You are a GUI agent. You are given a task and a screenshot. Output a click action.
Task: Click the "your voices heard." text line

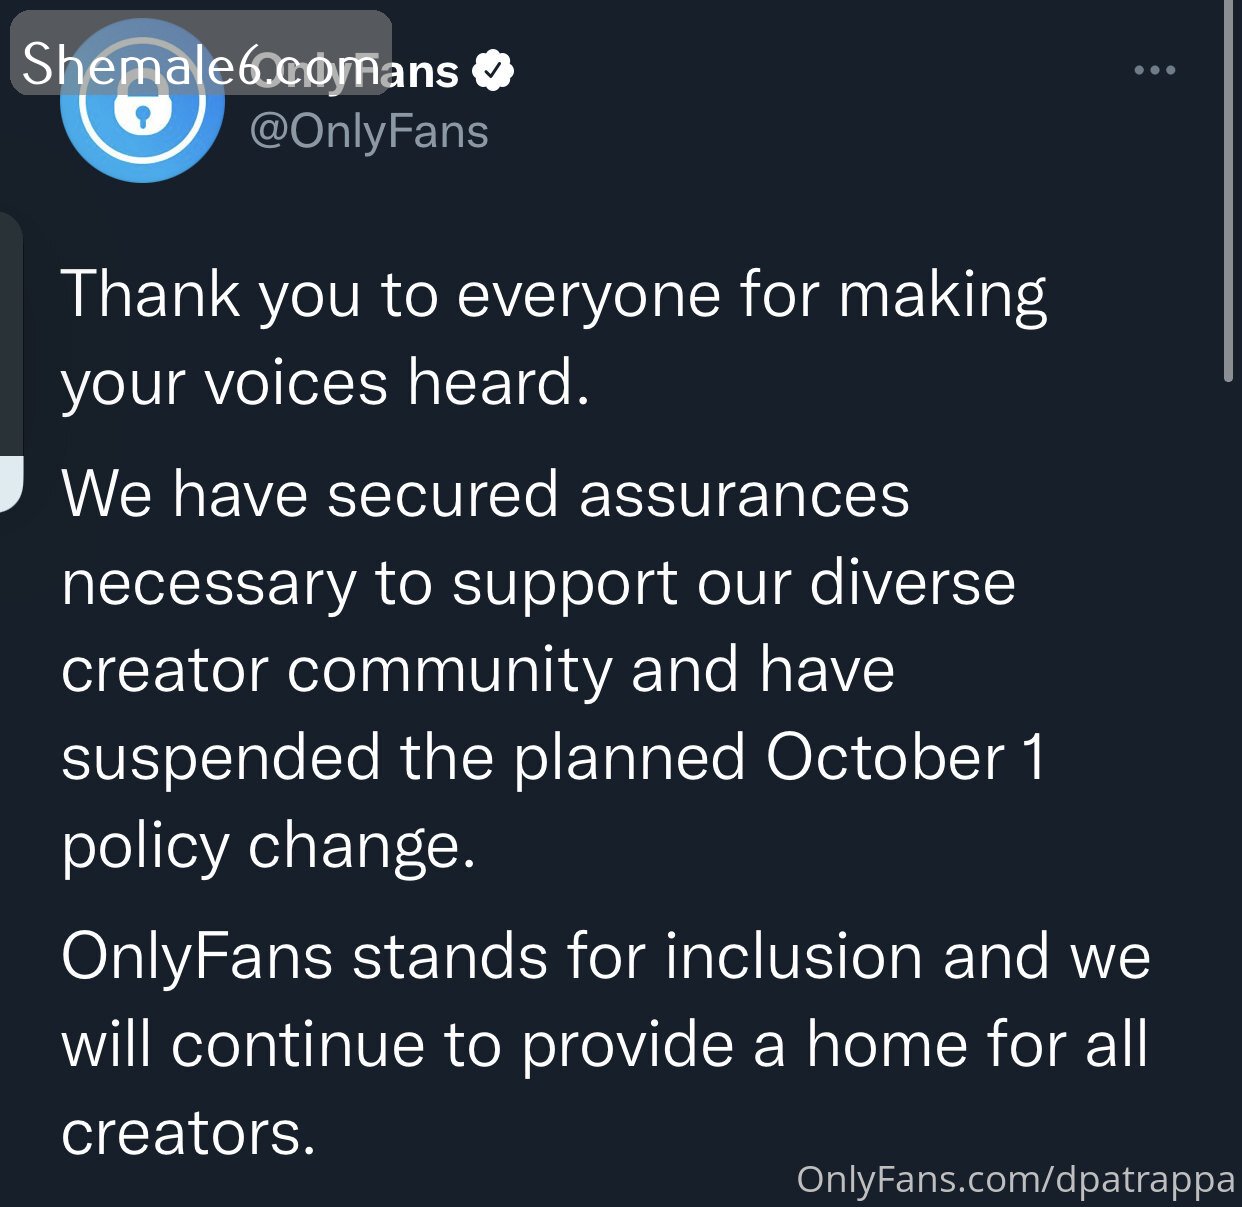(x=326, y=383)
